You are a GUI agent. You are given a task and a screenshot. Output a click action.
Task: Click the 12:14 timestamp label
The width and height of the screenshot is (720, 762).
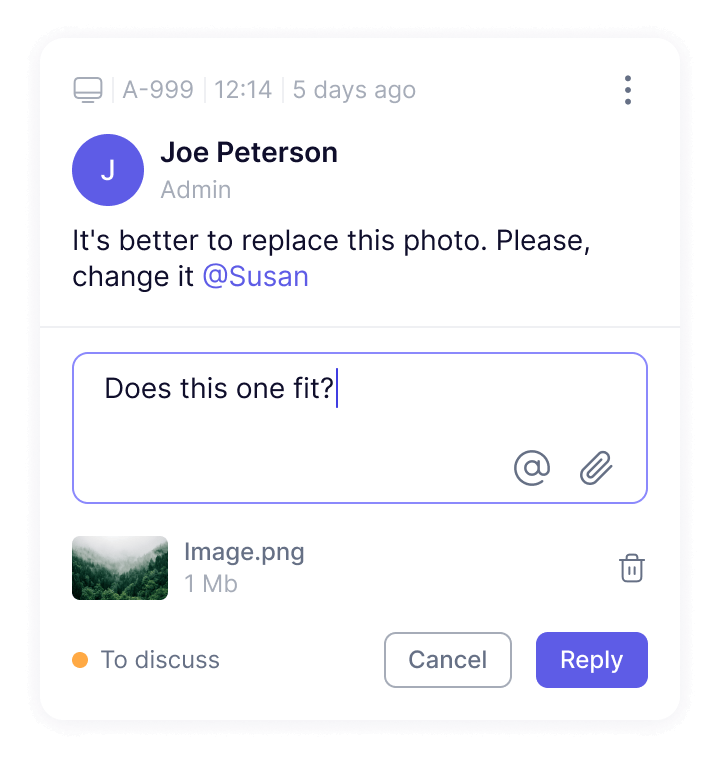(x=243, y=90)
